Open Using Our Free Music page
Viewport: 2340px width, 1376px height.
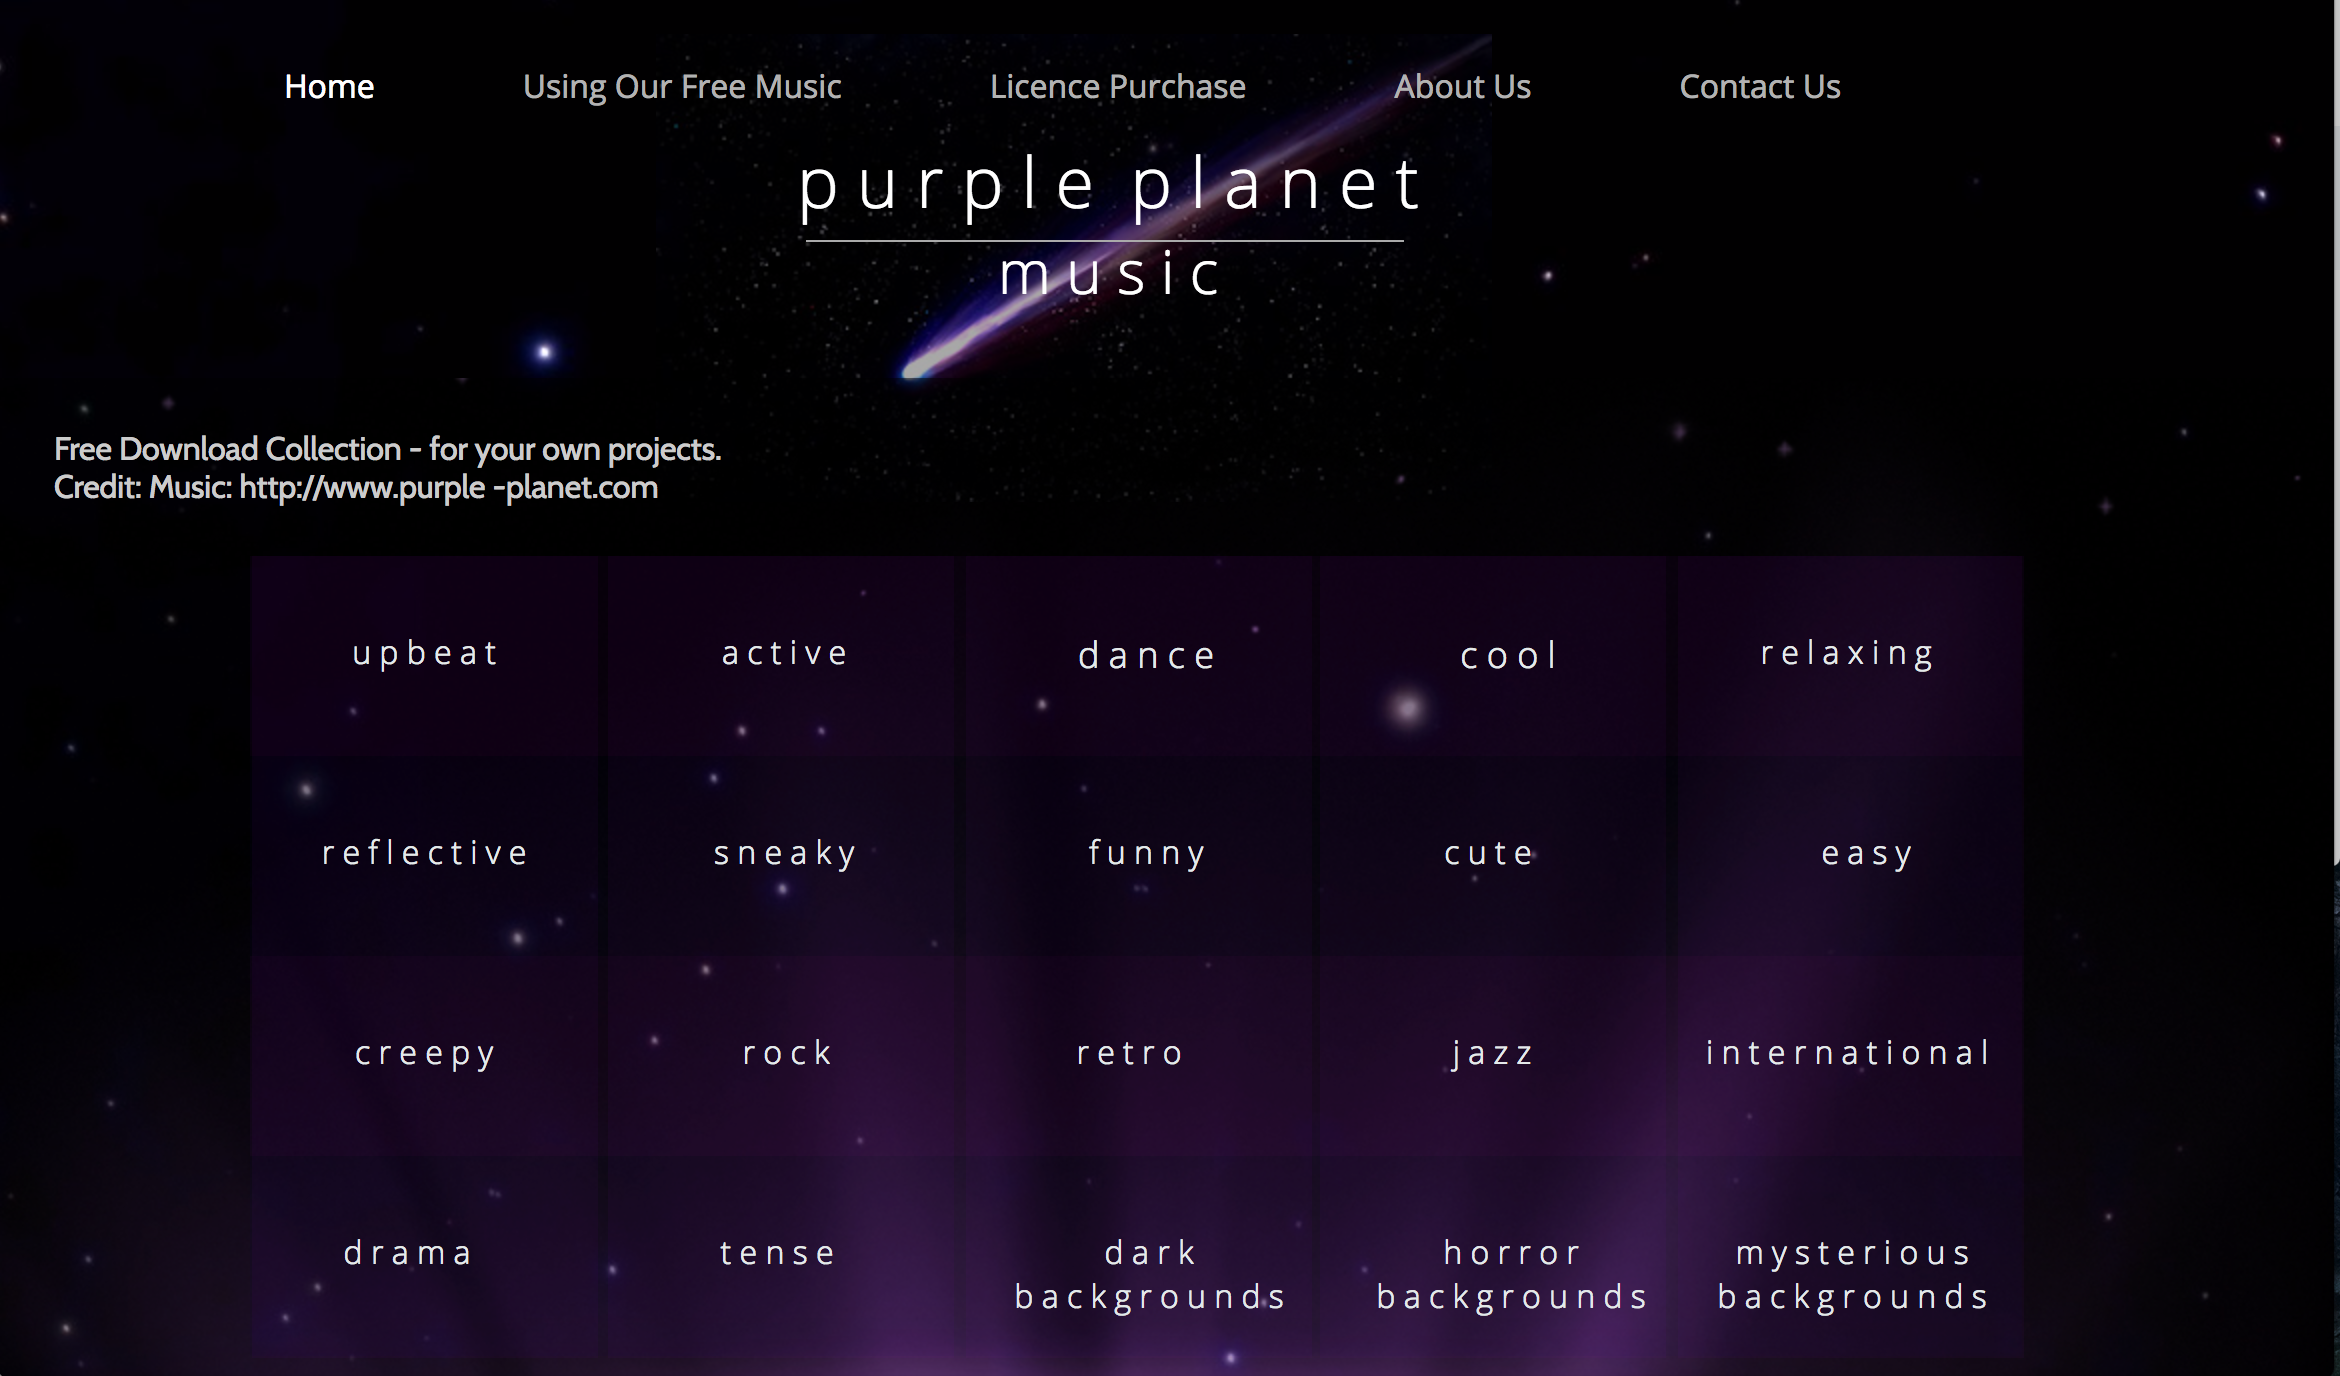point(682,87)
